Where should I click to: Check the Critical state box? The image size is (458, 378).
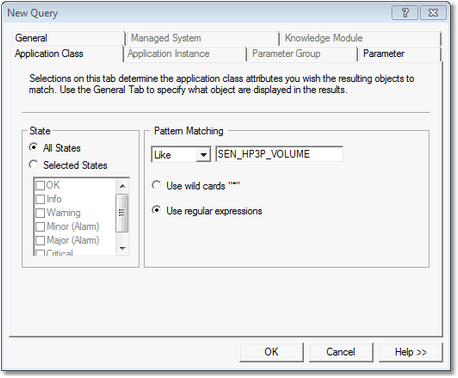pos(40,253)
